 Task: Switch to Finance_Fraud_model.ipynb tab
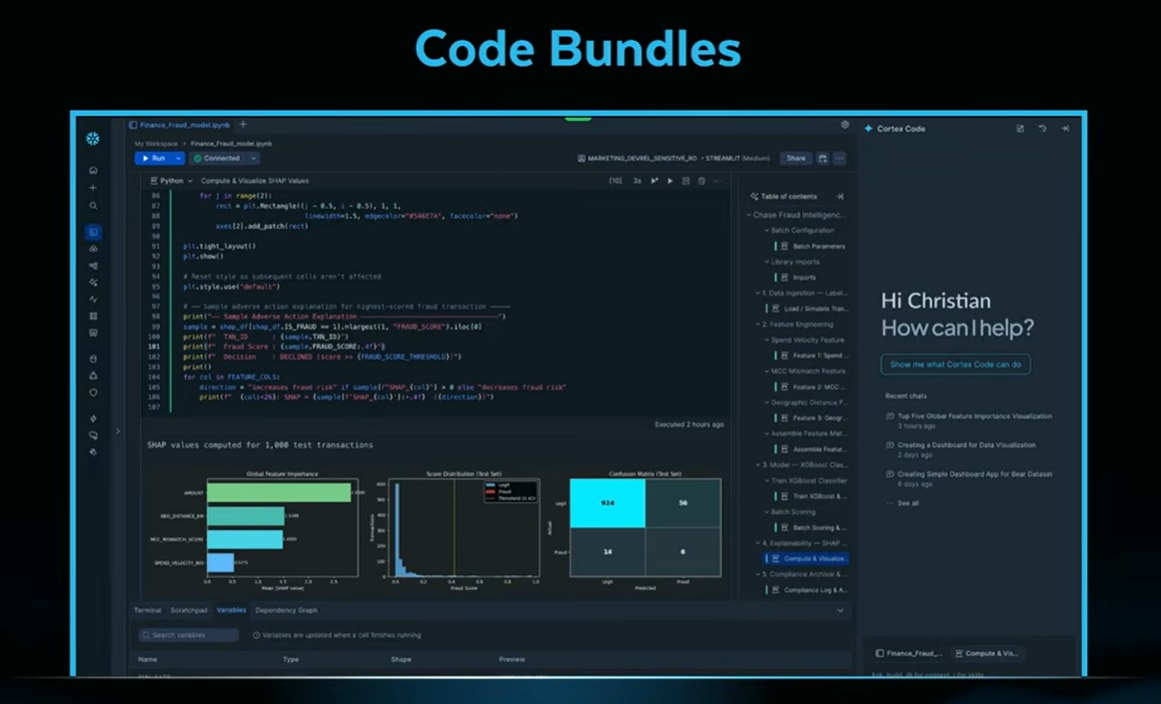pos(179,125)
